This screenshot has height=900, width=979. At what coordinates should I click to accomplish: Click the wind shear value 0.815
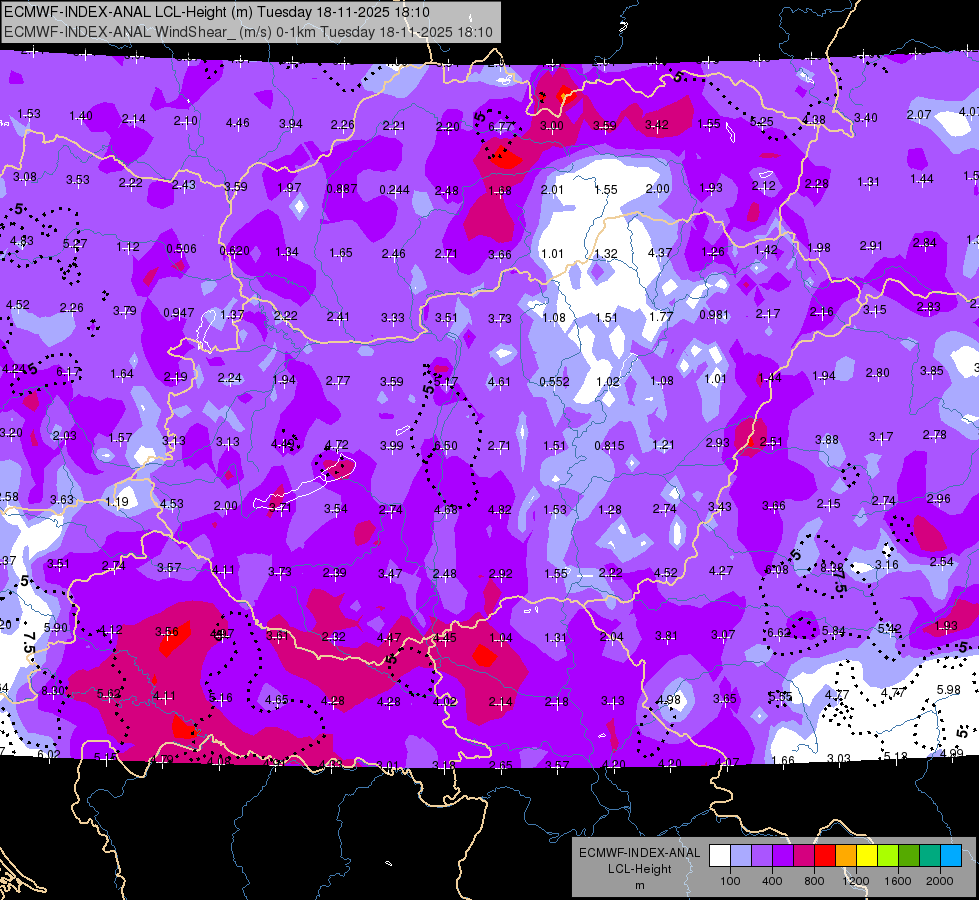pos(609,445)
